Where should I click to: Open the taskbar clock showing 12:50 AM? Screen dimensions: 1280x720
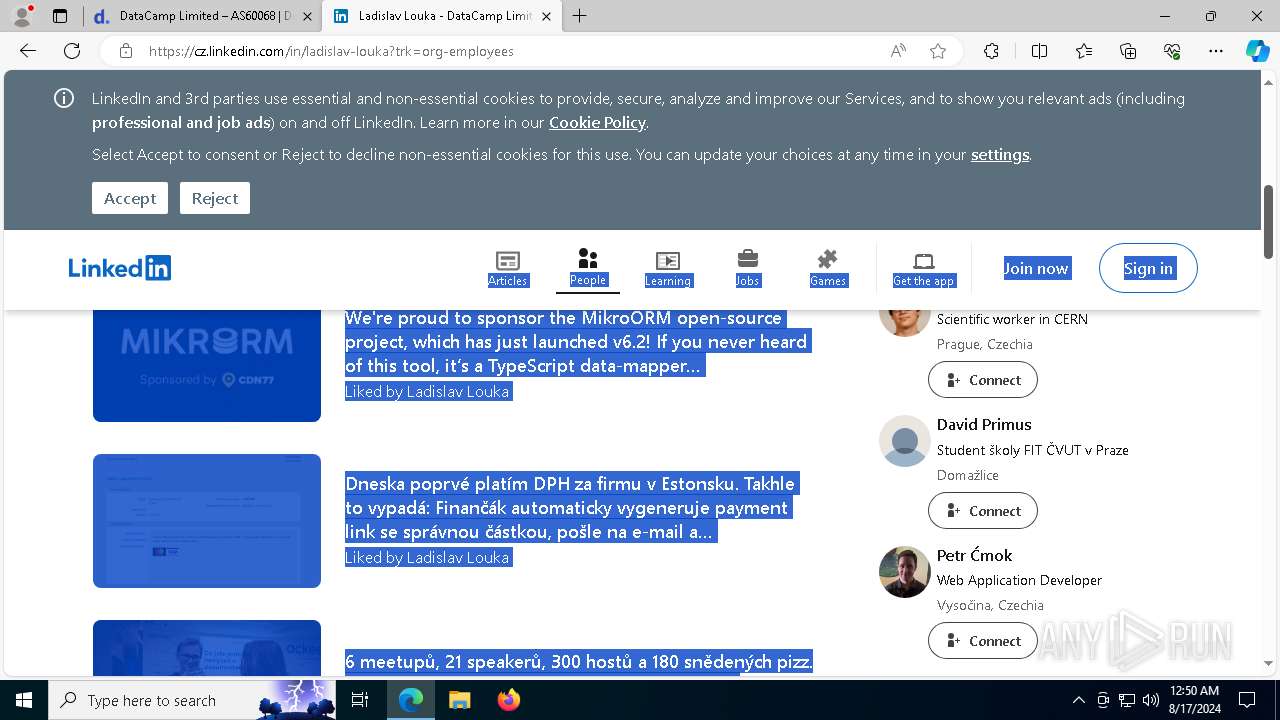point(1194,700)
